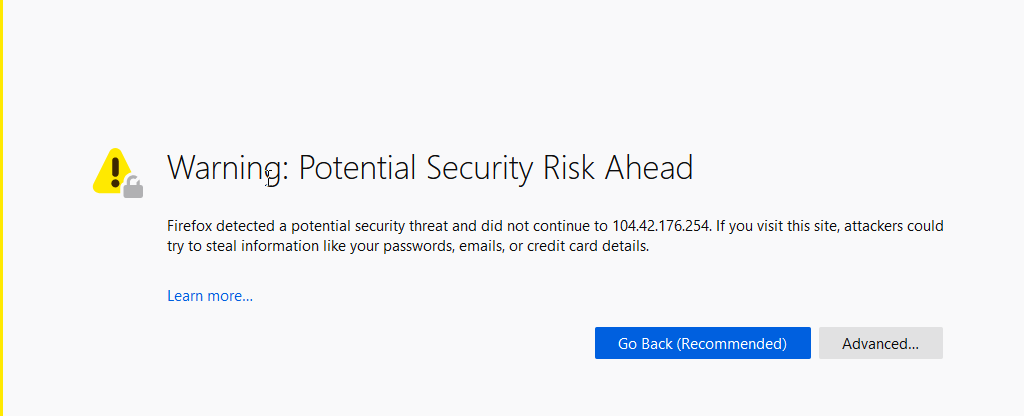This screenshot has width=1024, height=416.
Task: Click the yellow vertical strip at window edge
Action: click(x=1, y=208)
